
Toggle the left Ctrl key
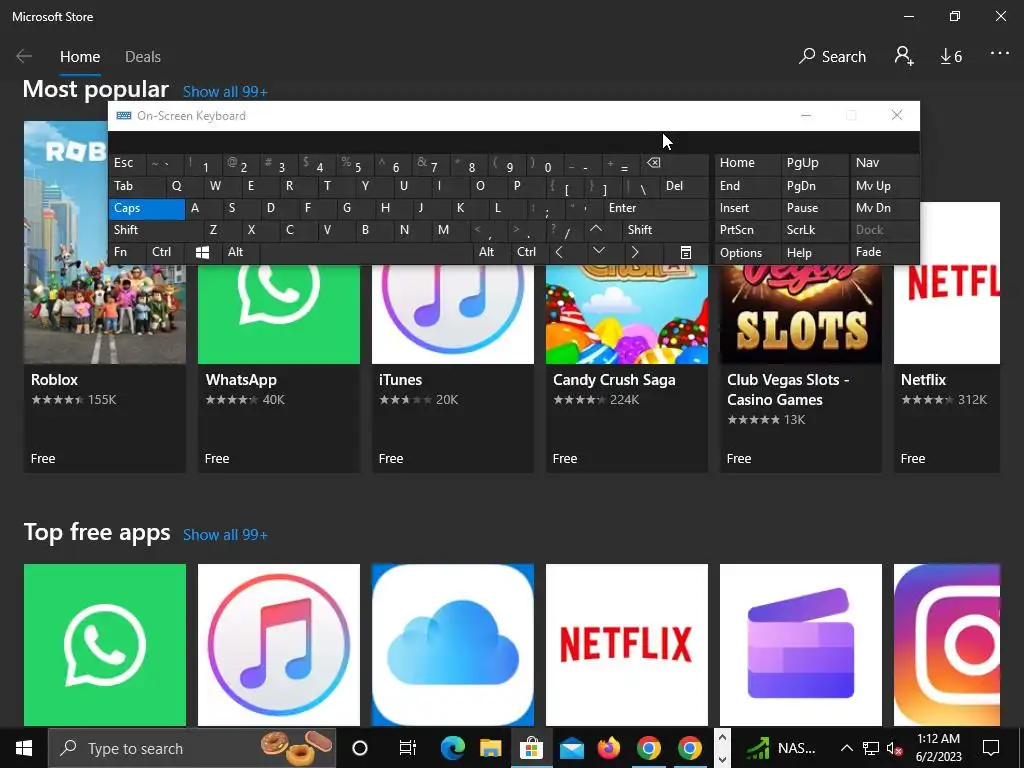click(x=165, y=252)
